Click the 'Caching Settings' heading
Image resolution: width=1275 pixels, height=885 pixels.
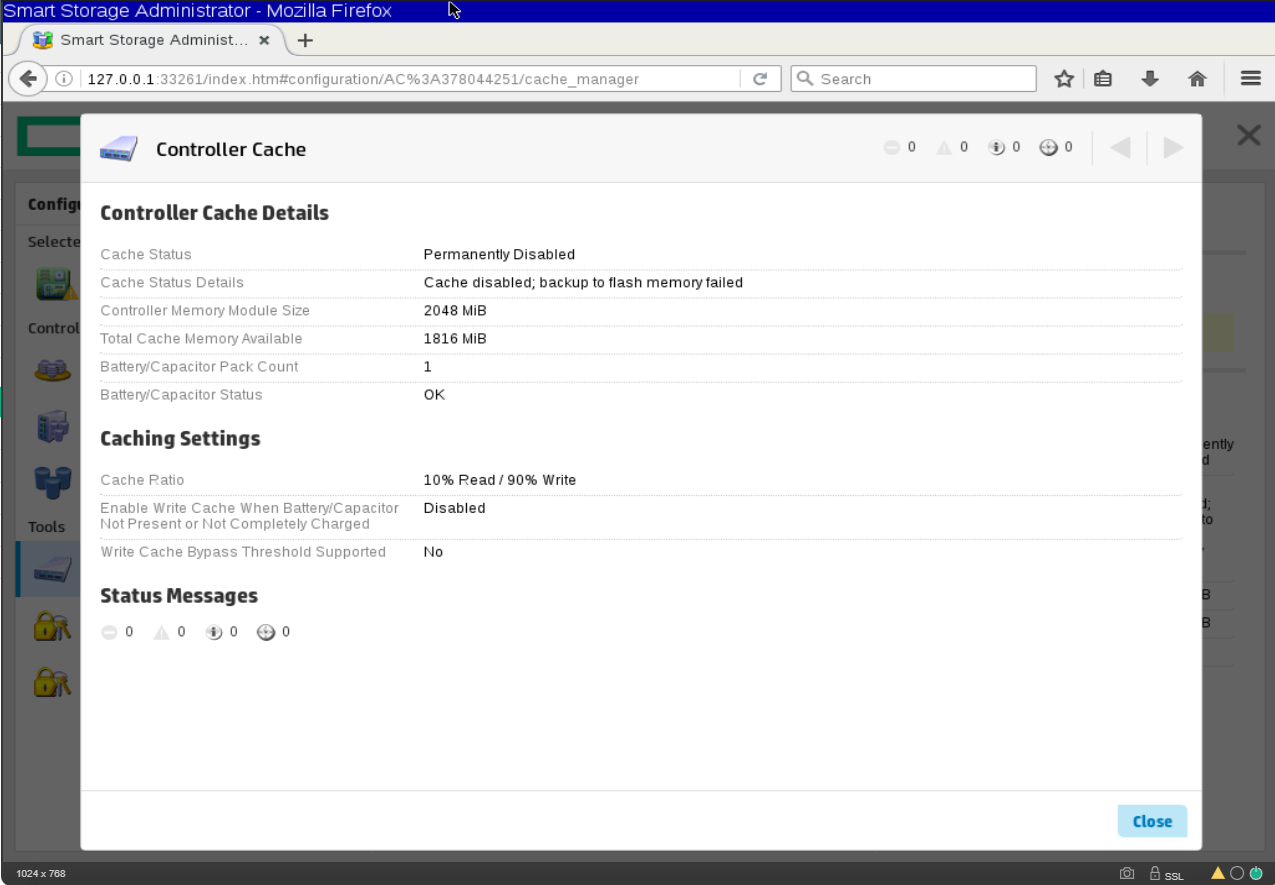click(180, 438)
